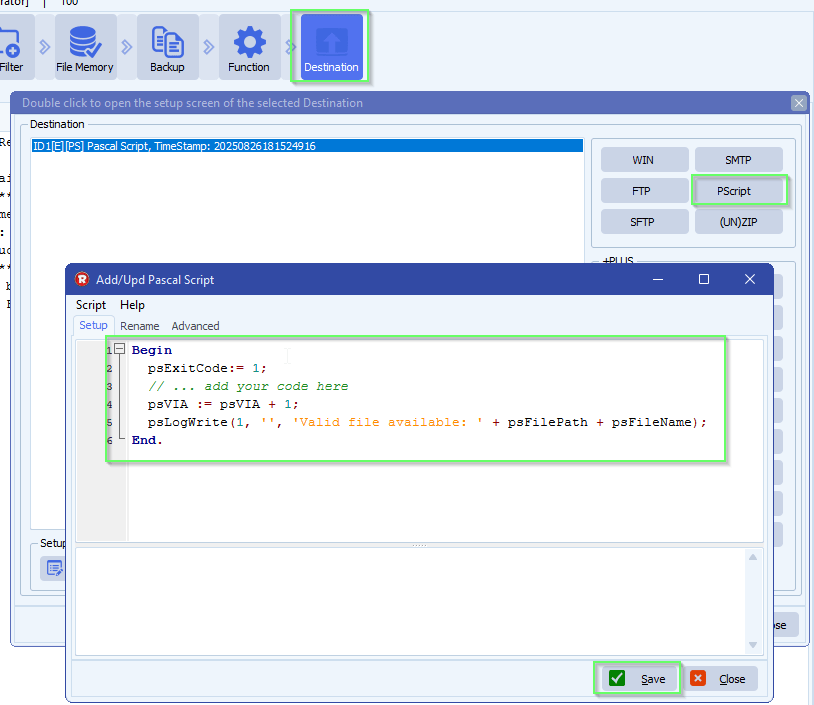Click the End. line in editor
Viewport: 814px width, 705px height.
point(147,440)
